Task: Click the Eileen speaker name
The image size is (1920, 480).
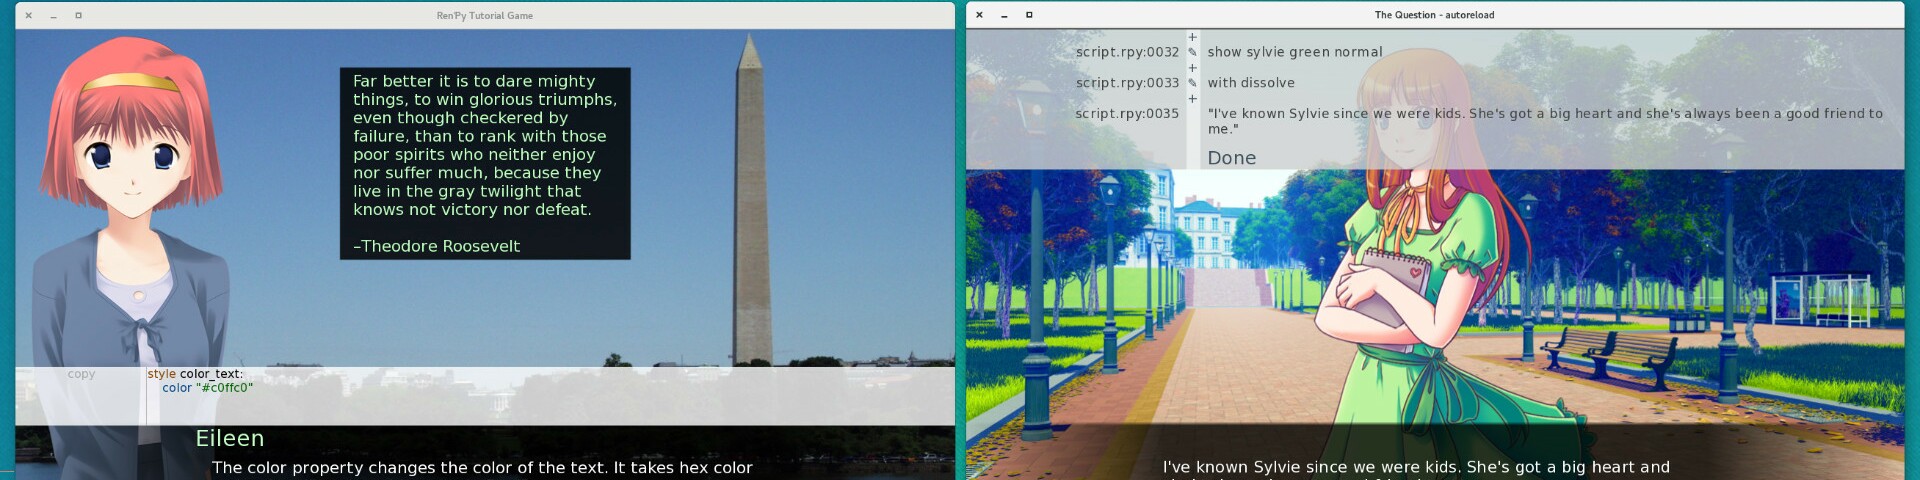Action: coord(230,438)
